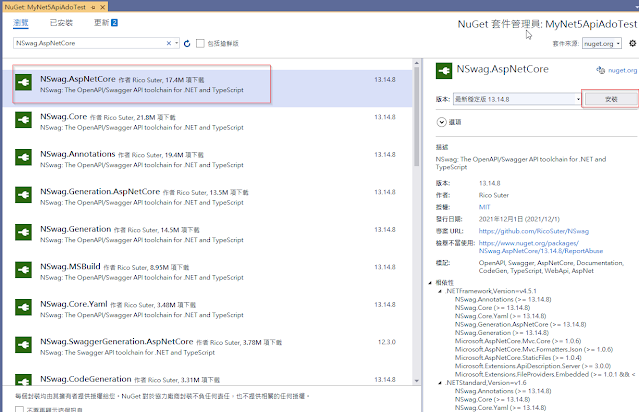
Task: Collapse the .NETFramework v4.5.1 dependency group
Action: (x=440, y=291)
